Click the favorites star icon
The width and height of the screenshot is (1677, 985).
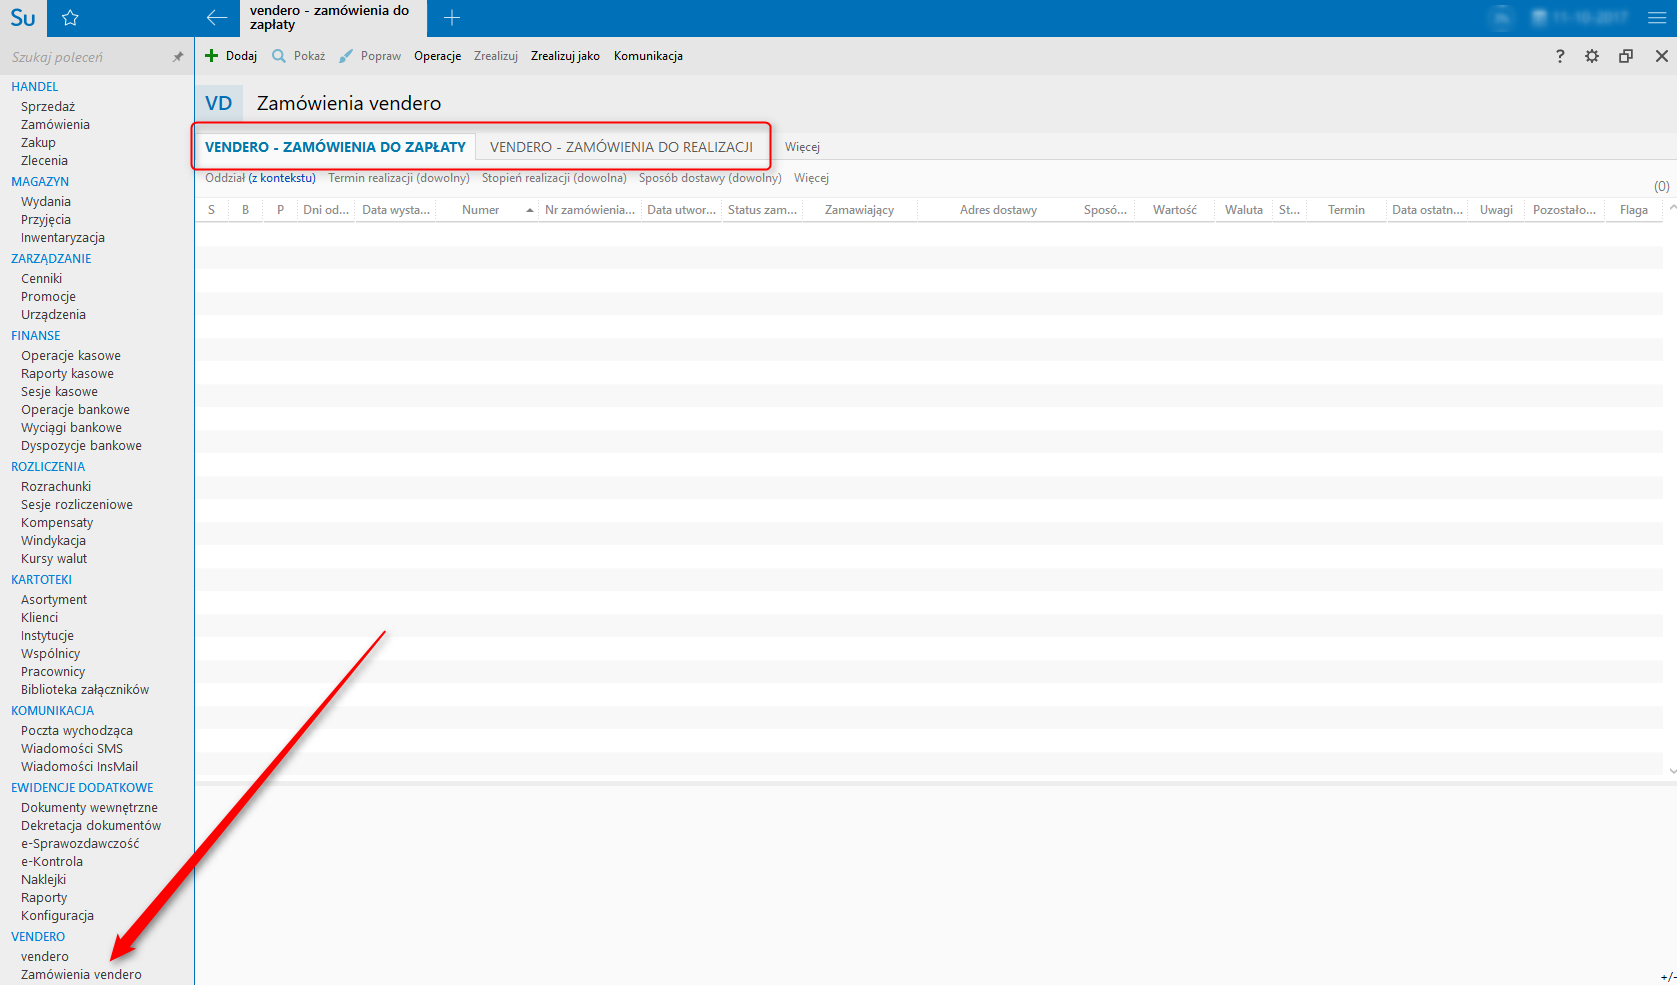point(70,18)
